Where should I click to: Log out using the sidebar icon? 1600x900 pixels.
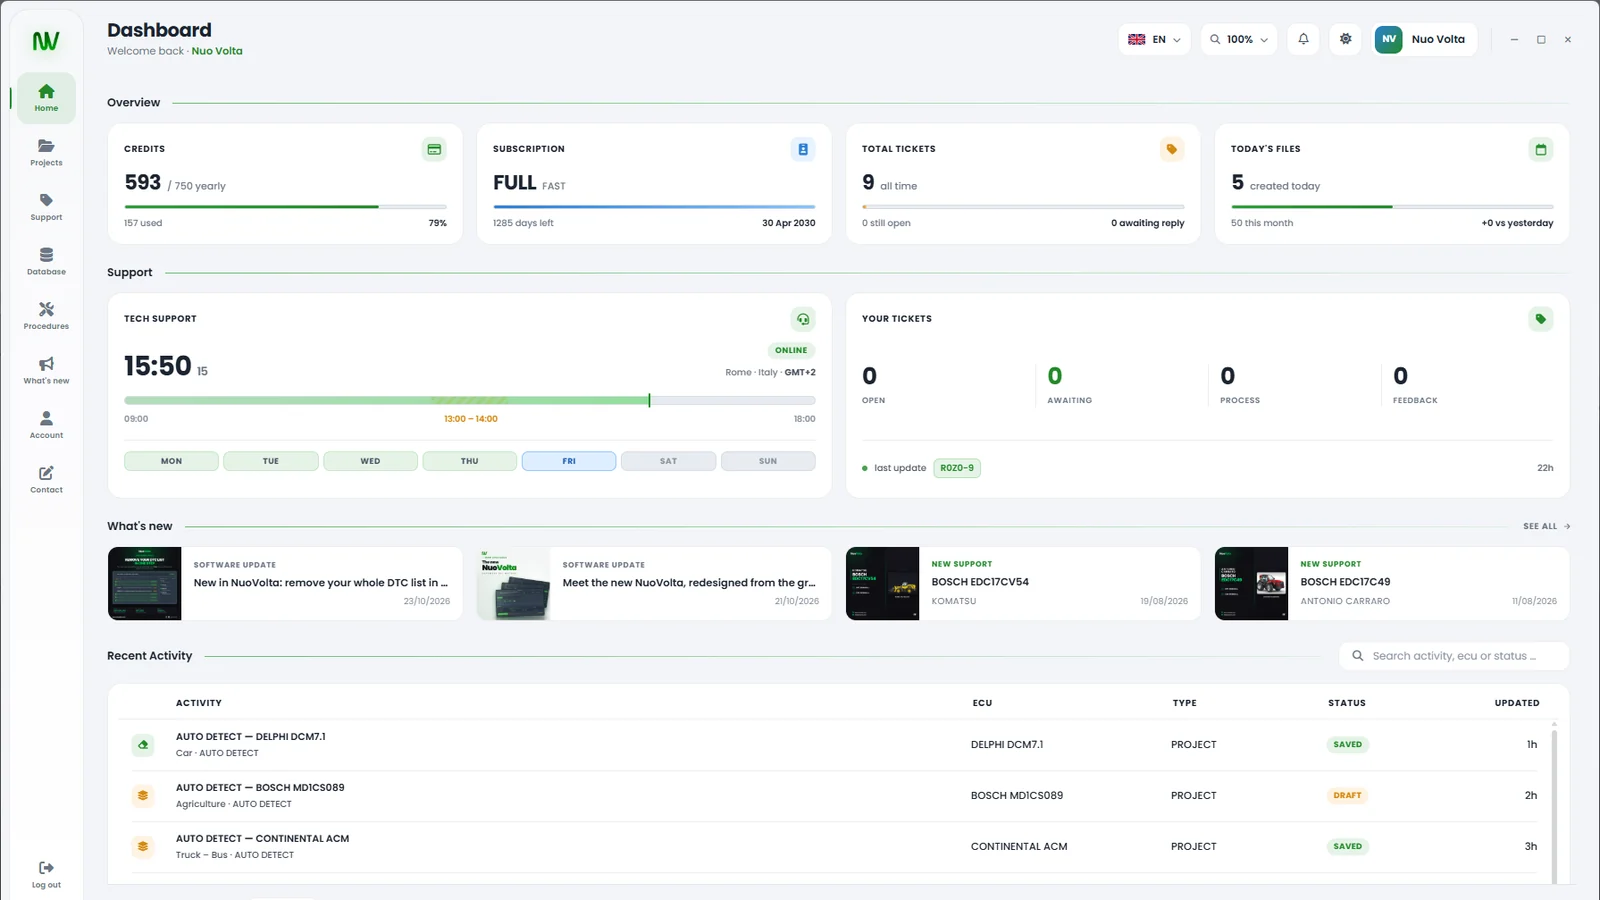(x=46, y=874)
